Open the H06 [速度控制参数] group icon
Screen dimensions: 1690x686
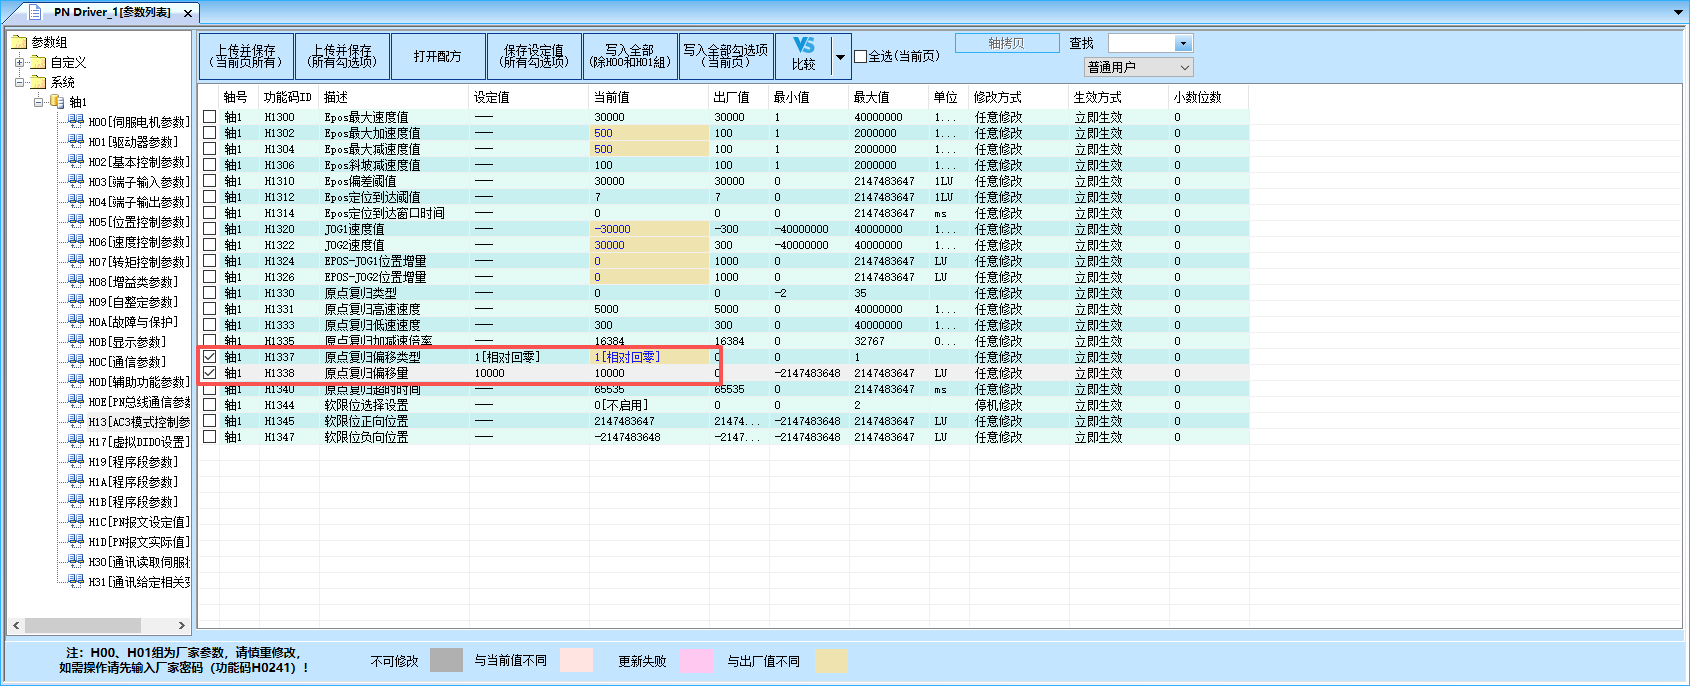tap(76, 241)
